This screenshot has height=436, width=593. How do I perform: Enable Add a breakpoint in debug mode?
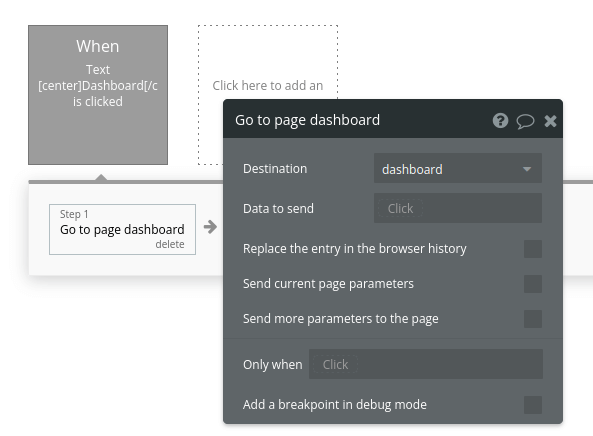533,405
